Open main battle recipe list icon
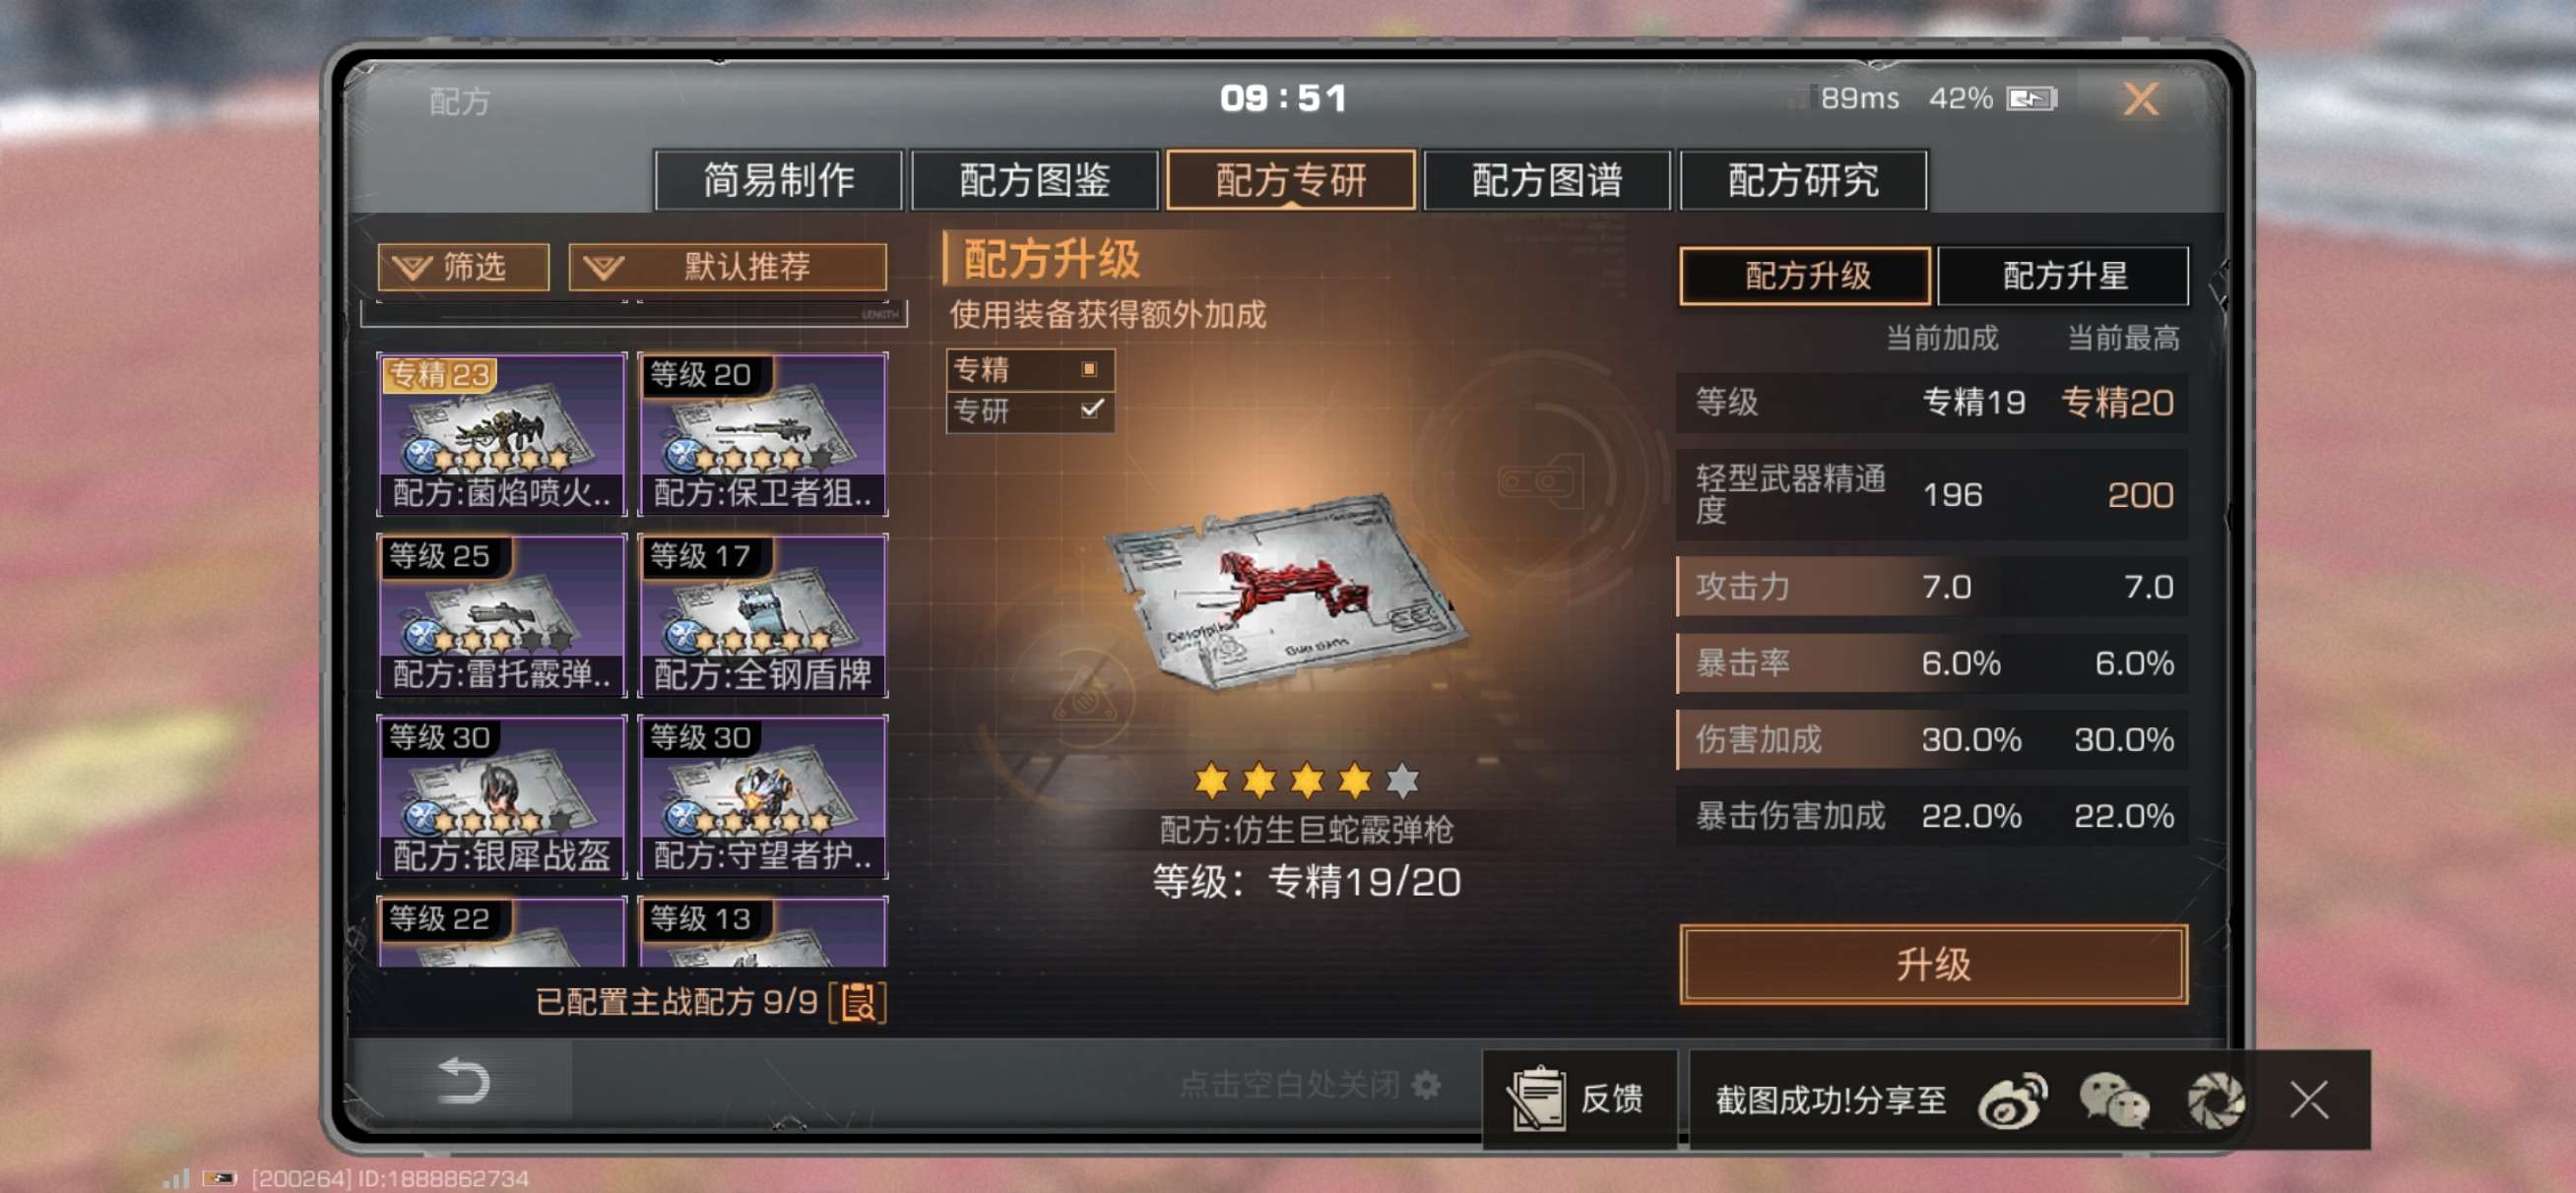 click(858, 1002)
